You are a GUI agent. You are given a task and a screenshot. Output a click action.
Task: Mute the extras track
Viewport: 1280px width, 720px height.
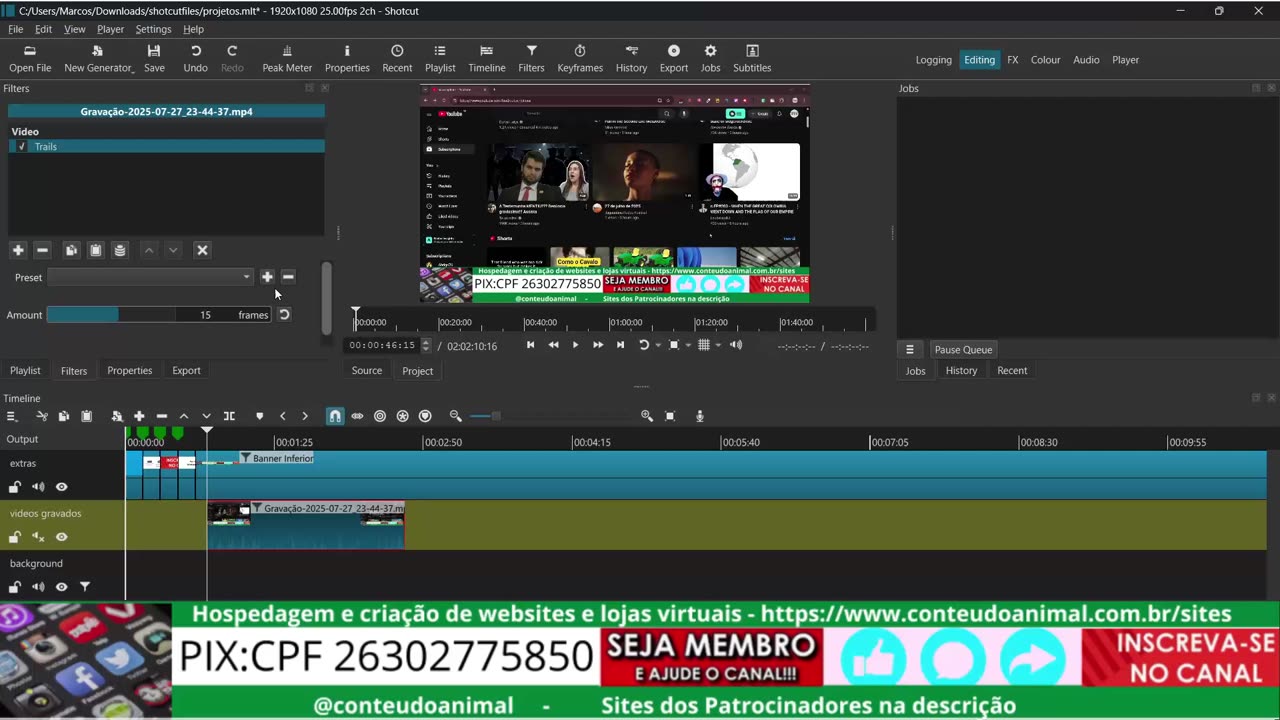coord(38,487)
